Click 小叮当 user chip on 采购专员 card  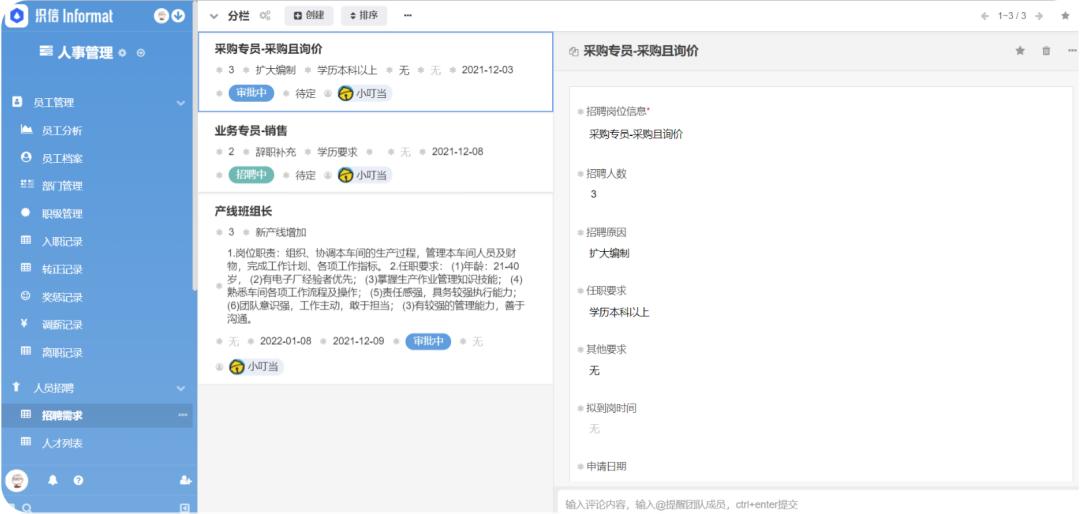(x=364, y=94)
